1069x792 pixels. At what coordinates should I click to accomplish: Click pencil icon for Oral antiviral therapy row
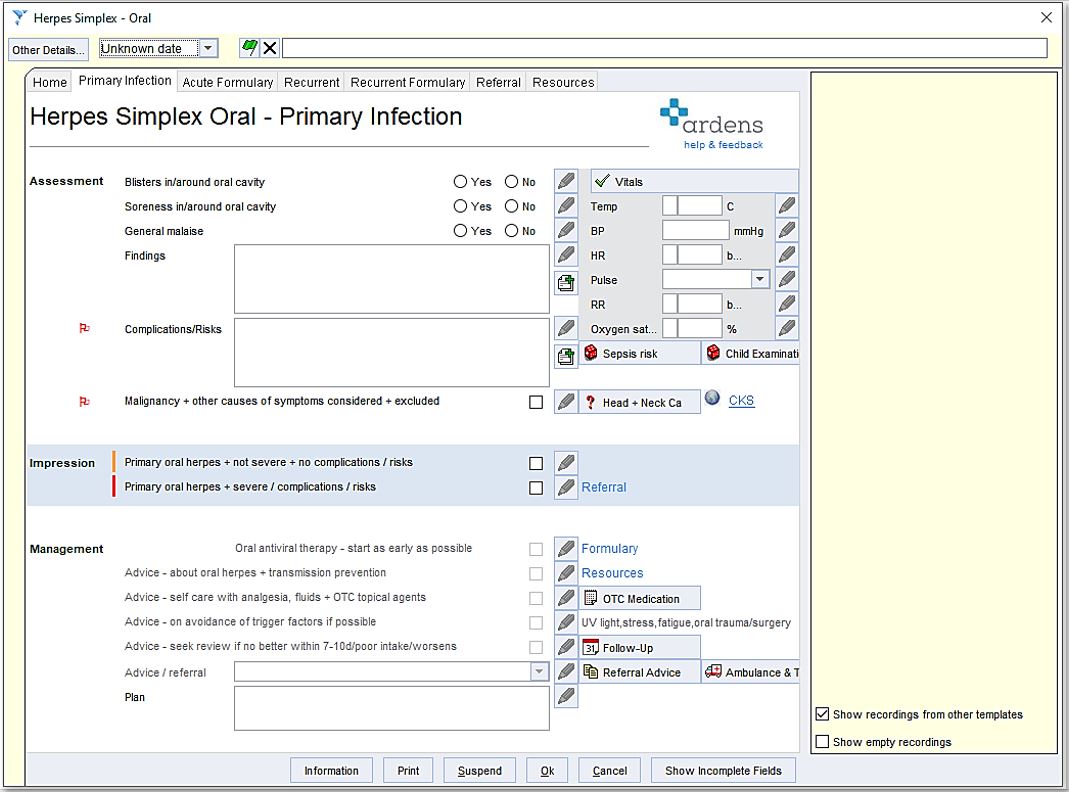point(566,549)
